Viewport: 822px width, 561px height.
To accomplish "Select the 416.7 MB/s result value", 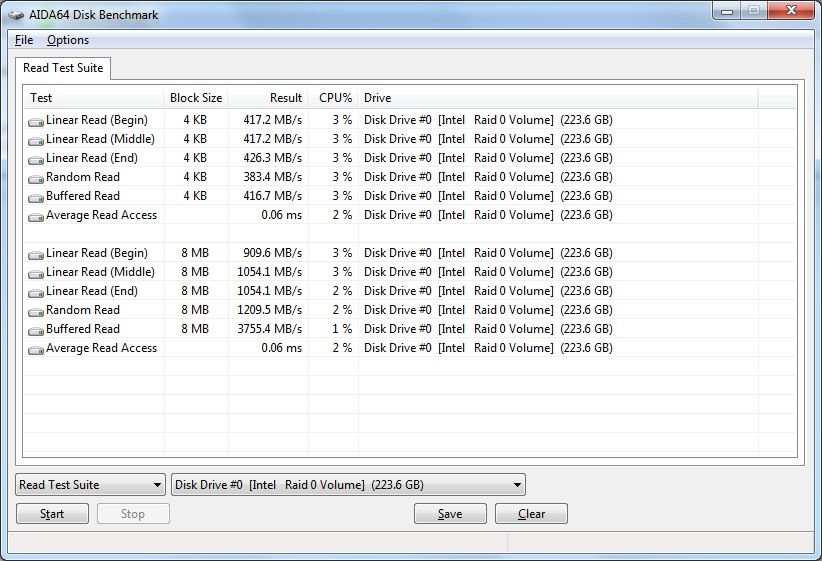I will tap(272, 196).
